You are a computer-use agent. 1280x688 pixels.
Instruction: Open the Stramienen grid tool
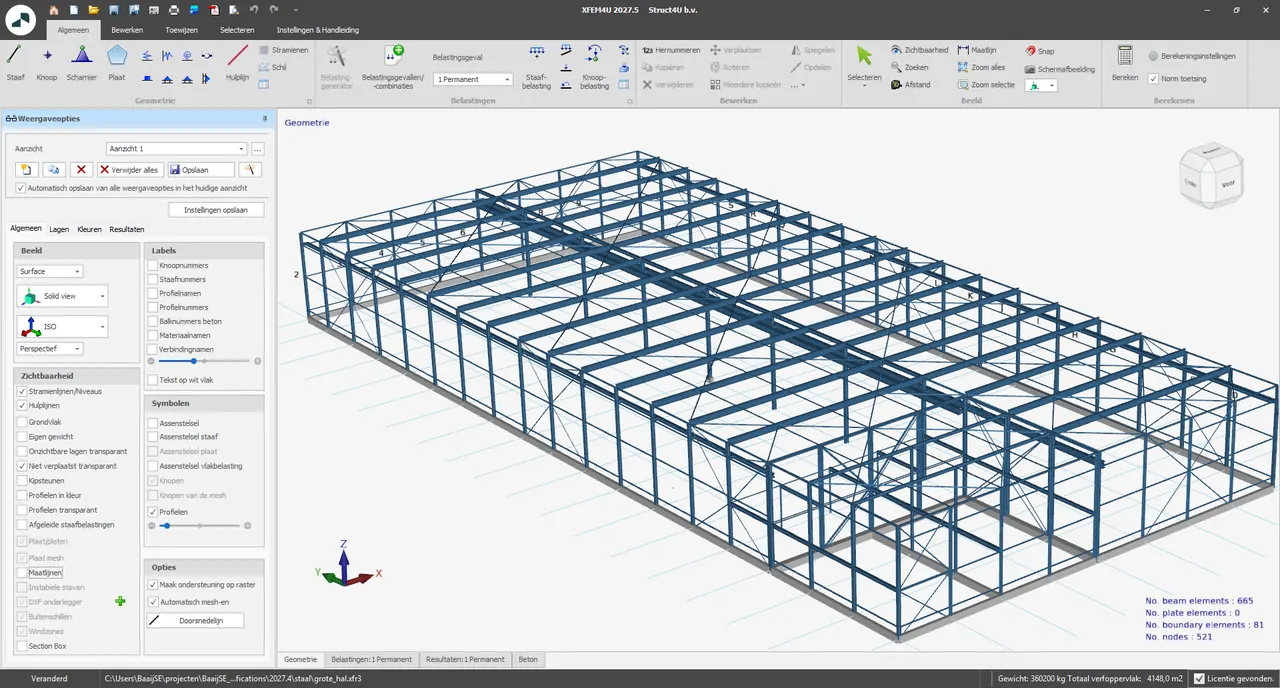pos(284,50)
